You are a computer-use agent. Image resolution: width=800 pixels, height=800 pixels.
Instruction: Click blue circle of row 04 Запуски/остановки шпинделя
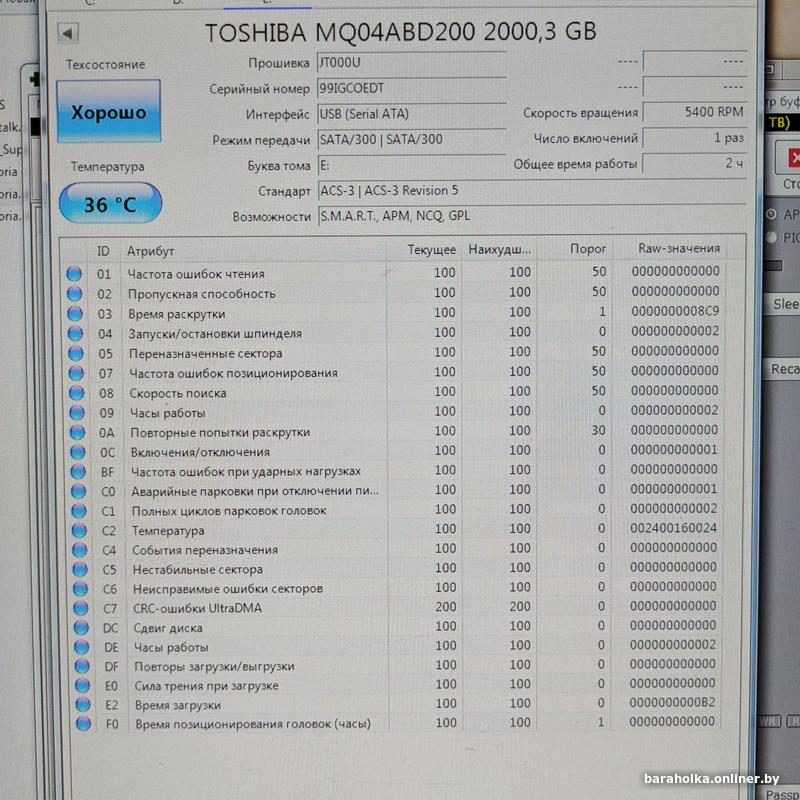click(76, 333)
